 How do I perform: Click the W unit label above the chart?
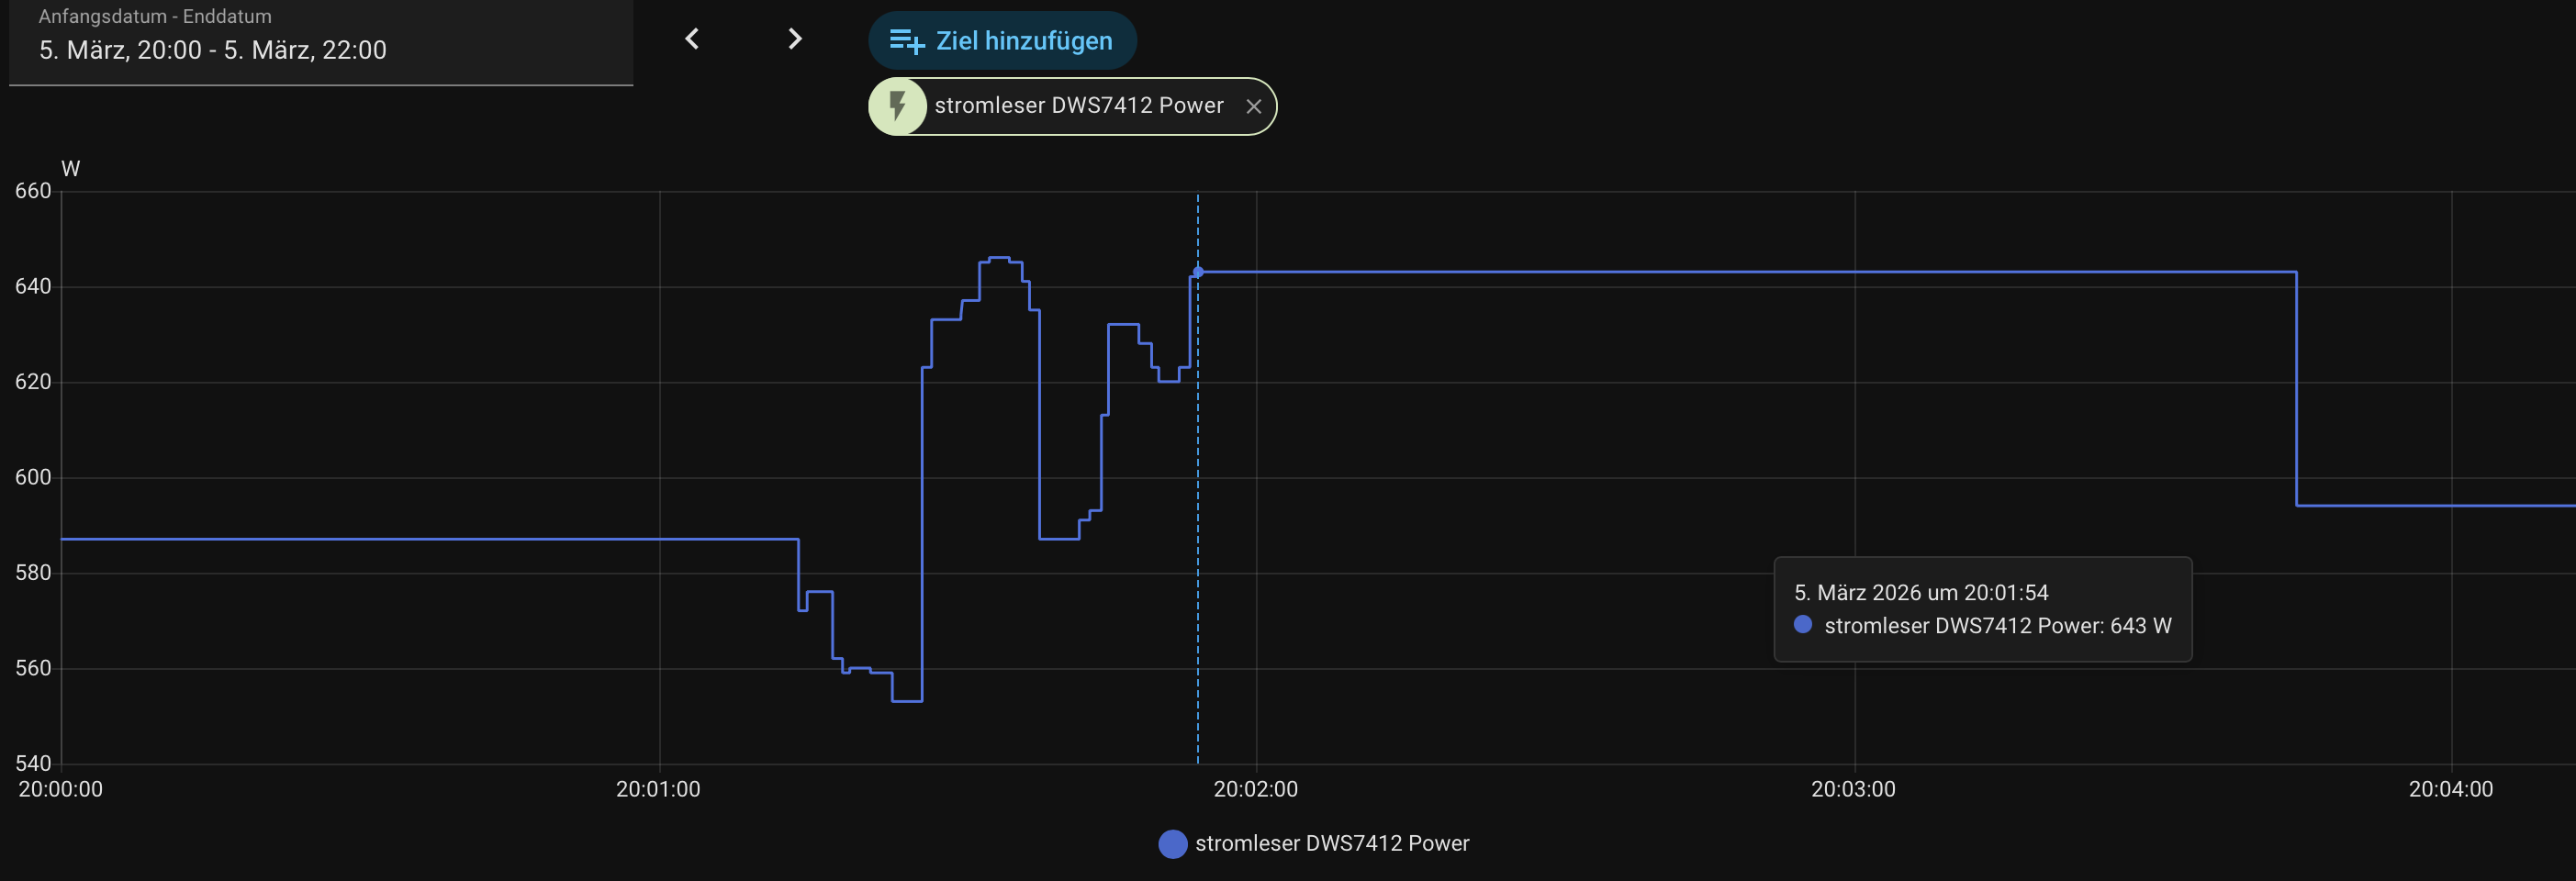coord(70,169)
